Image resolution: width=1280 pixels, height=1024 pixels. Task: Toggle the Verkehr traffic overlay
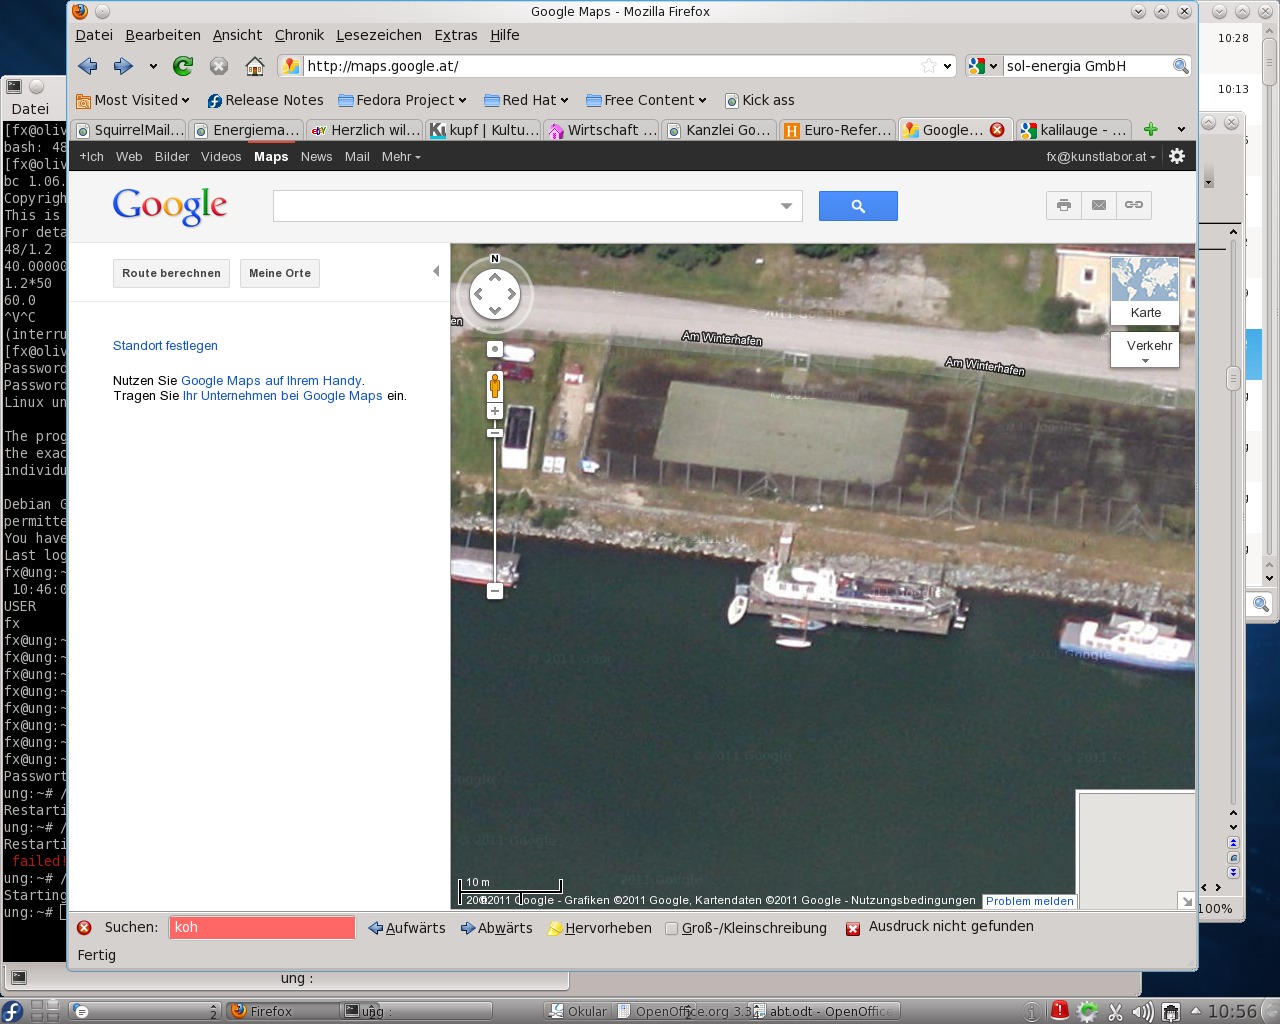coord(1147,345)
